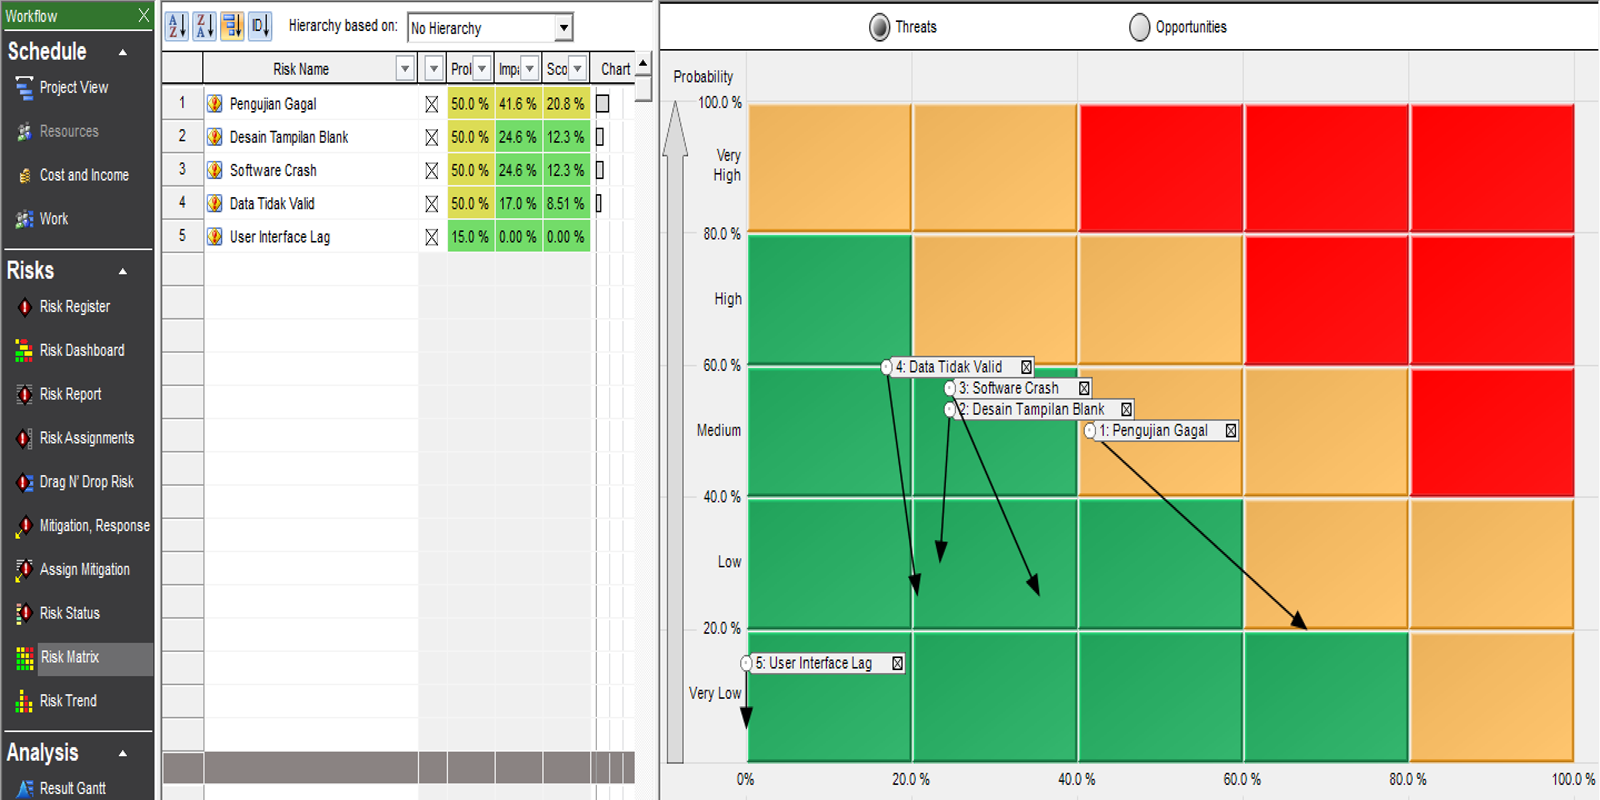This screenshot has width=1600, height=800.
Task: Click the sort by ID icon
Action: pos(260,26)
